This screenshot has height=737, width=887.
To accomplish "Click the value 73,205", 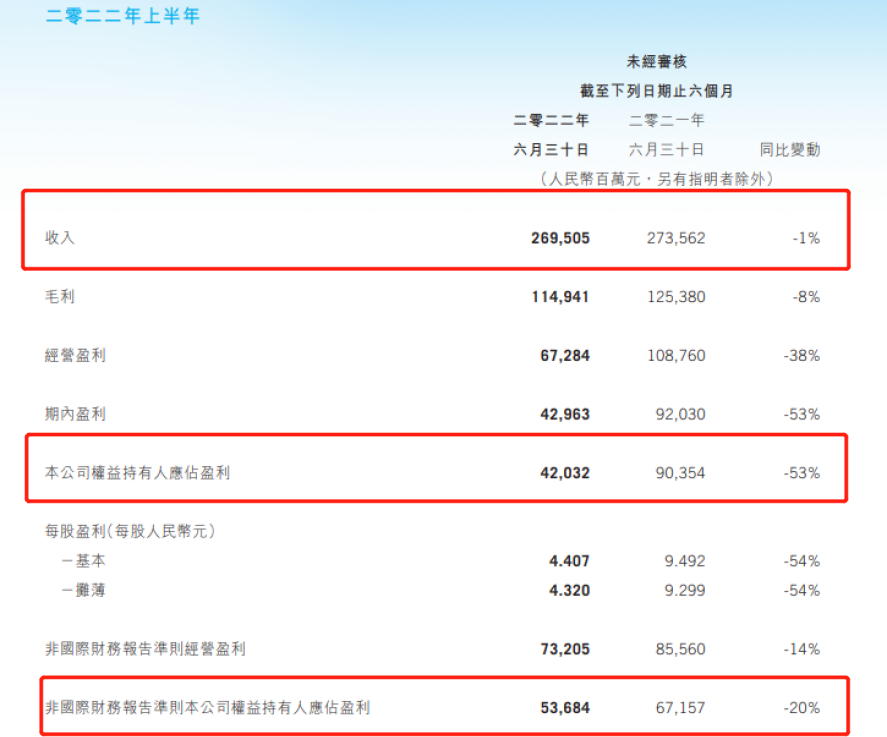I will coord(565,649).
